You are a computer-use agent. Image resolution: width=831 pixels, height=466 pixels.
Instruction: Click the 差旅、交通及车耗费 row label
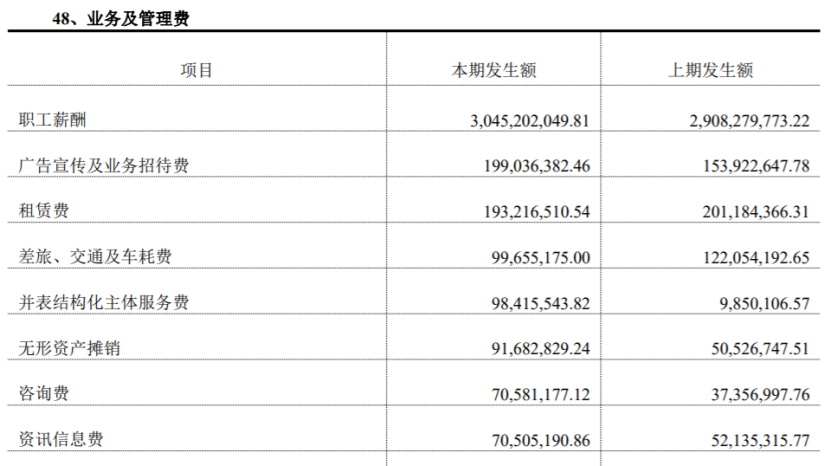pyautogui.click(x=94, y=257)
